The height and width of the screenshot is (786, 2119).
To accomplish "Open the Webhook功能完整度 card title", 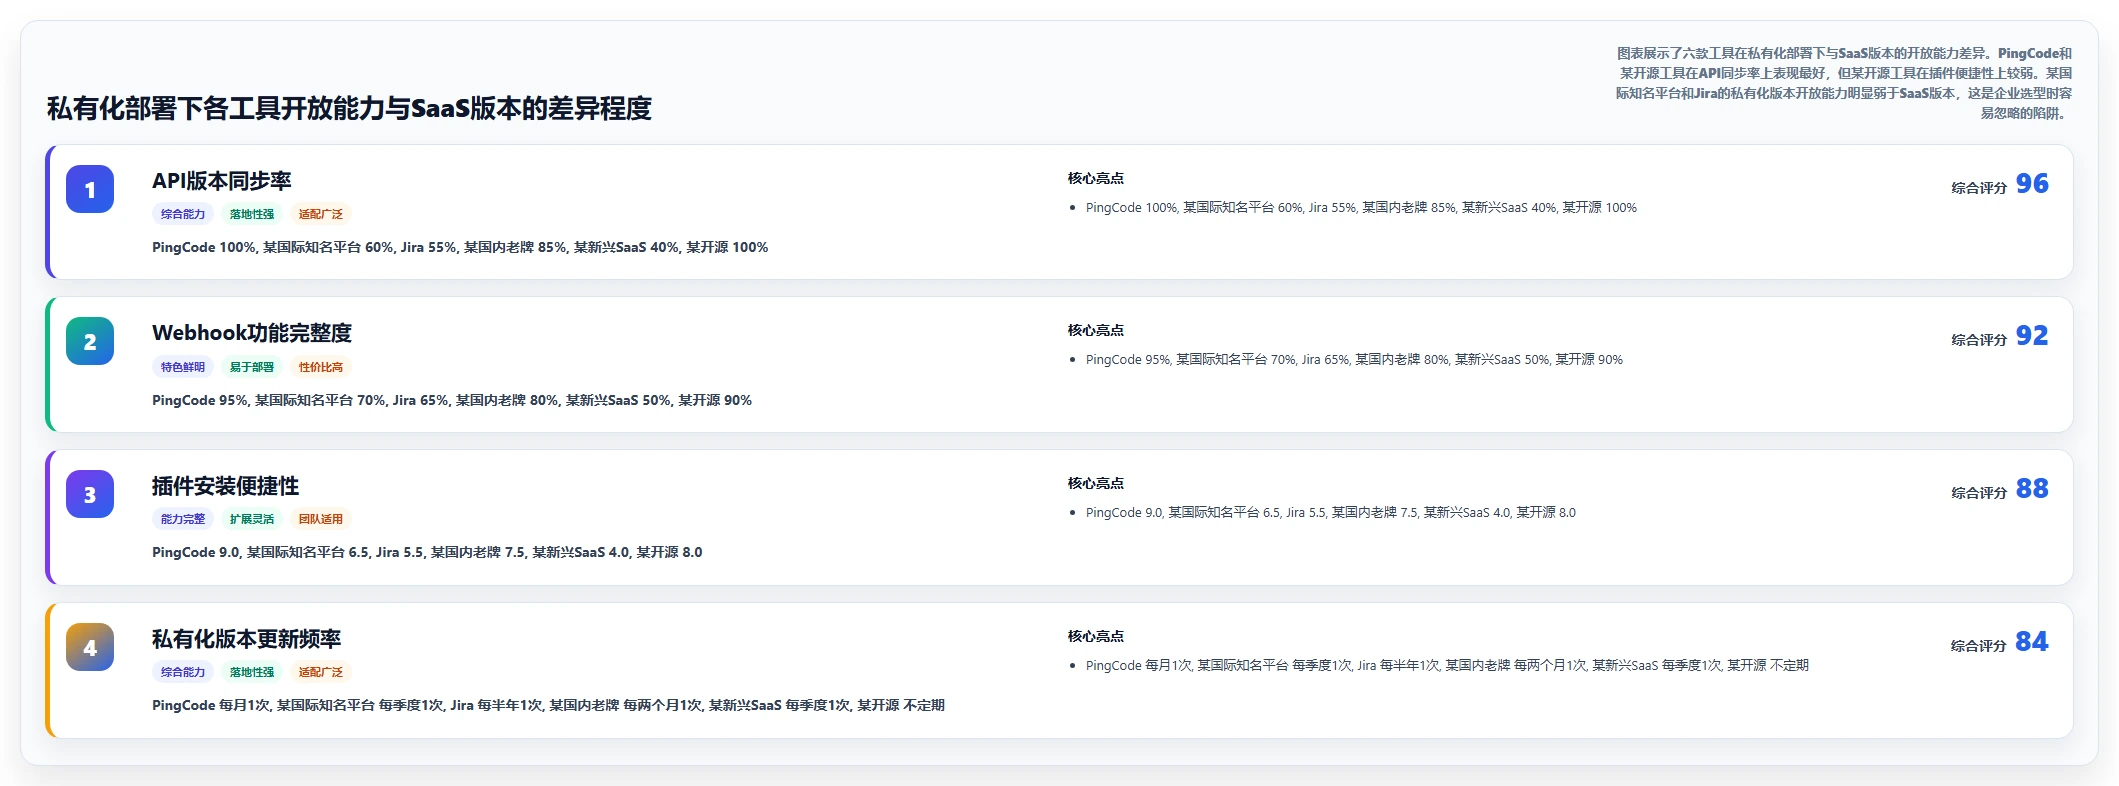I will 252,333.
